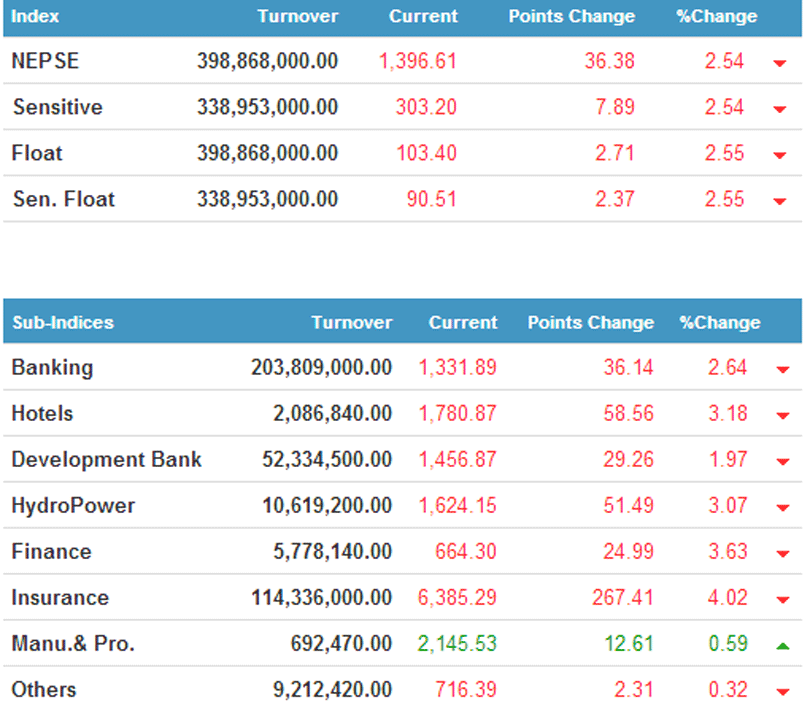Open the NEPSE index name
This screenshot has width=810, height=708.
[x=45, y=61]
